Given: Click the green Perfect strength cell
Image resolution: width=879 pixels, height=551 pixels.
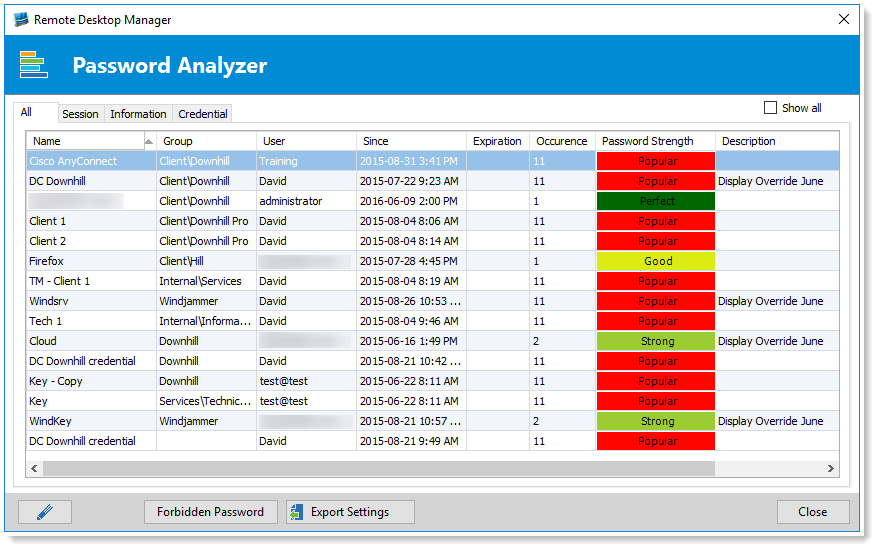Looking at the screenshot, I should point(656,201).
